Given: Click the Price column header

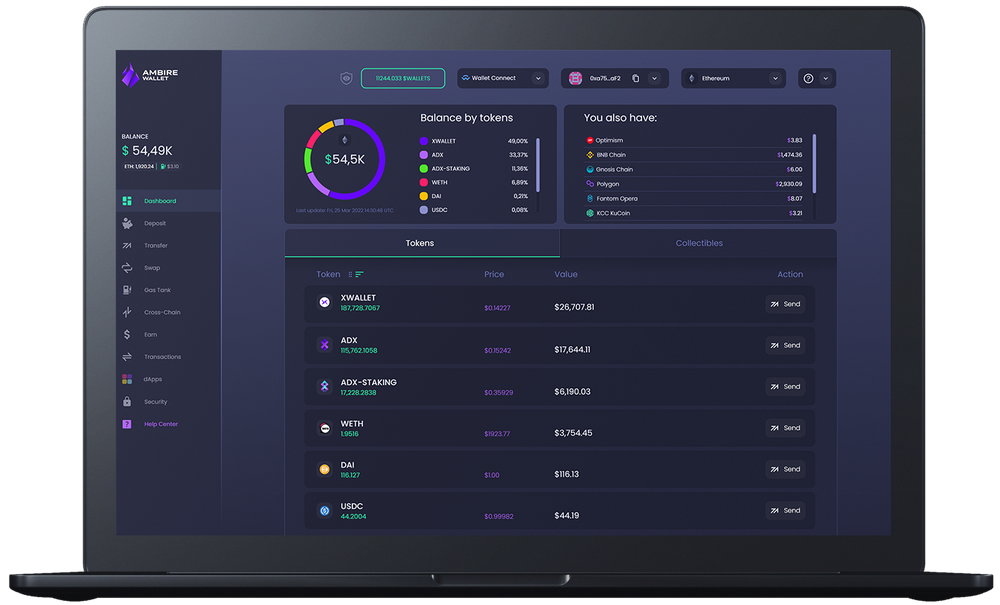Looking at the screenshot, I should (494, 274).
